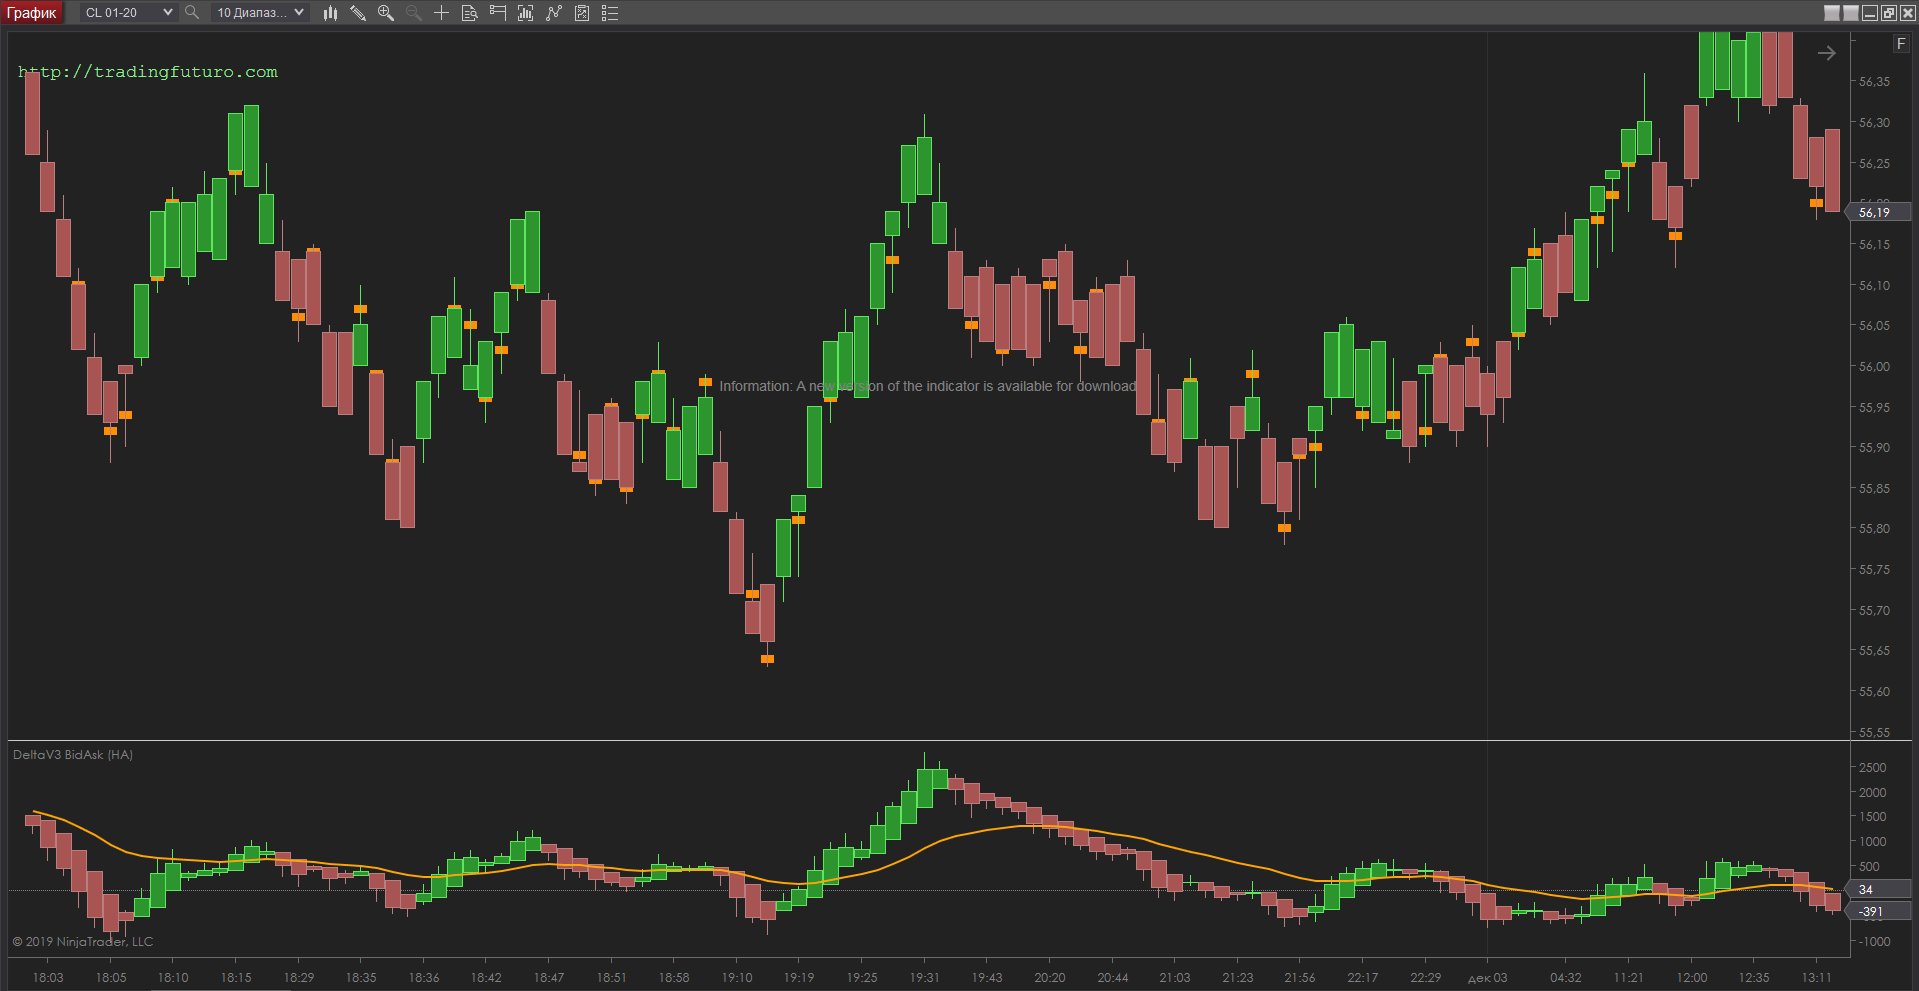
Task: Open the data box icon
Action: [x=469, y=13]
